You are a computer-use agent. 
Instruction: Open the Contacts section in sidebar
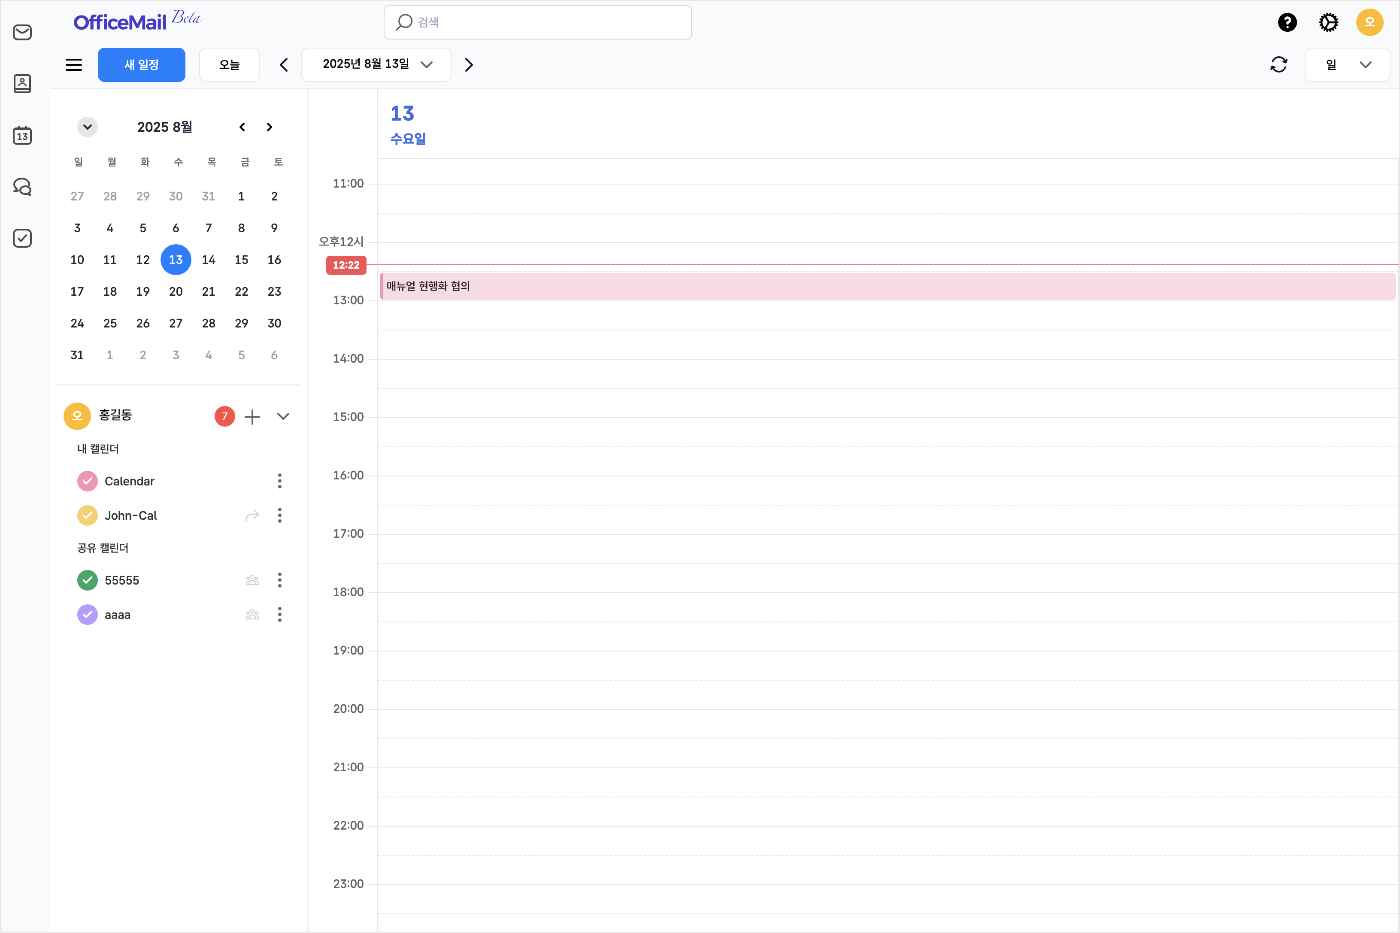pos(22,84)
